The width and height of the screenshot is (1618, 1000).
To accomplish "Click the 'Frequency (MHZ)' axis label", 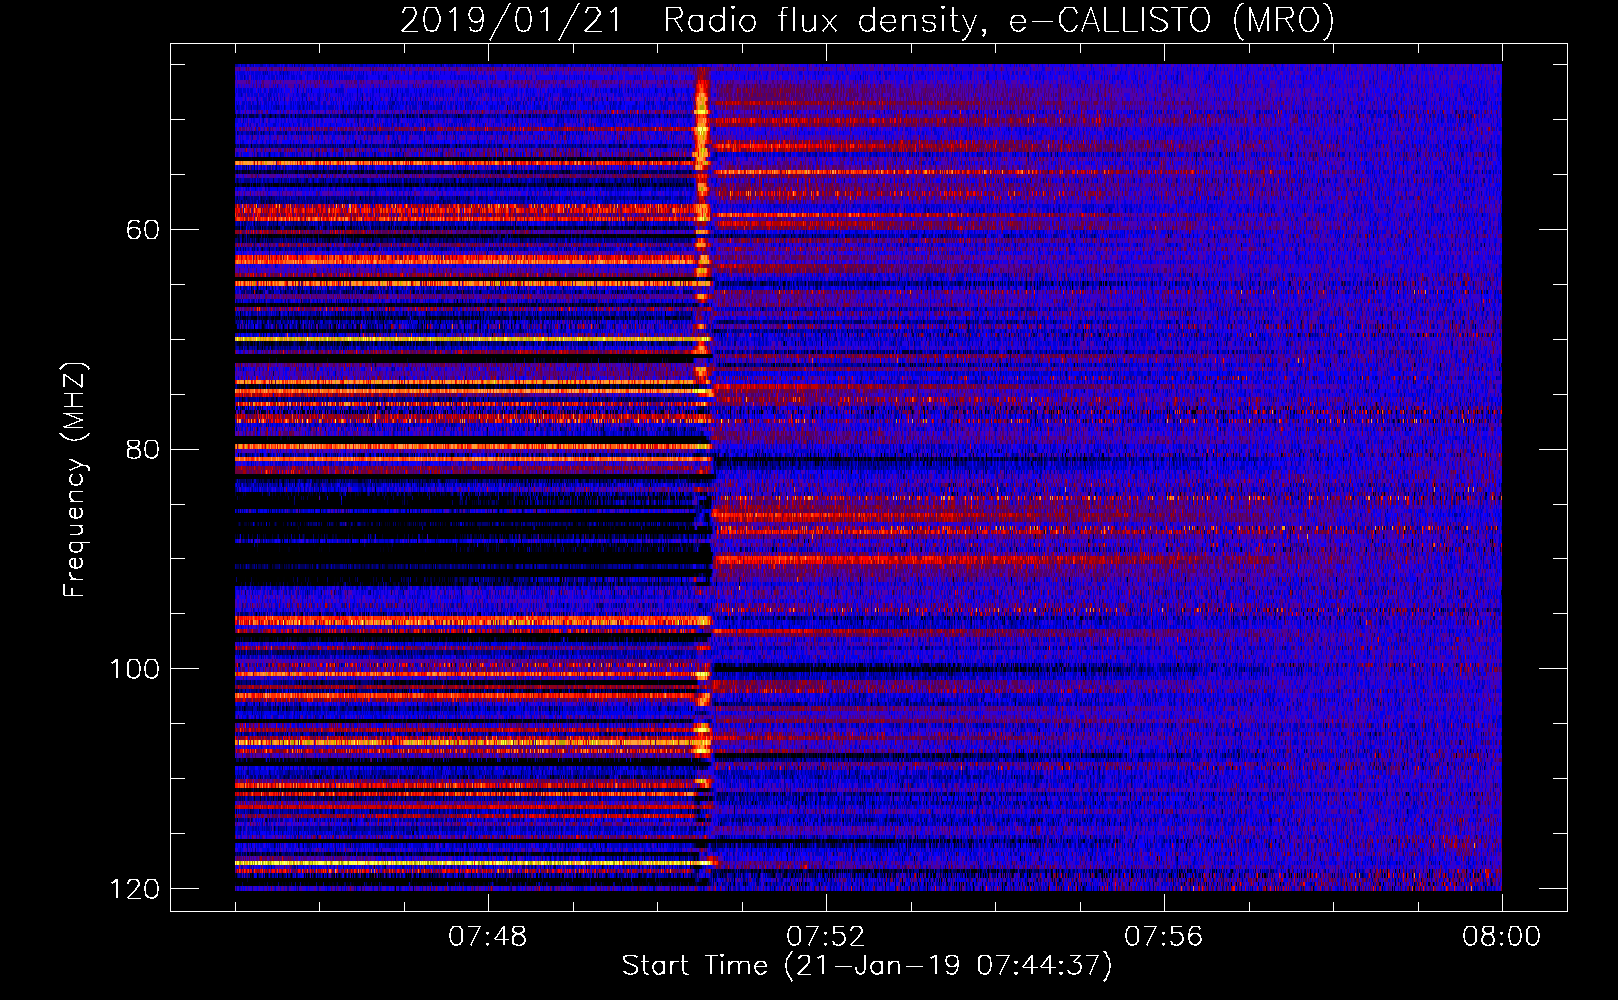I will (75, 480).
